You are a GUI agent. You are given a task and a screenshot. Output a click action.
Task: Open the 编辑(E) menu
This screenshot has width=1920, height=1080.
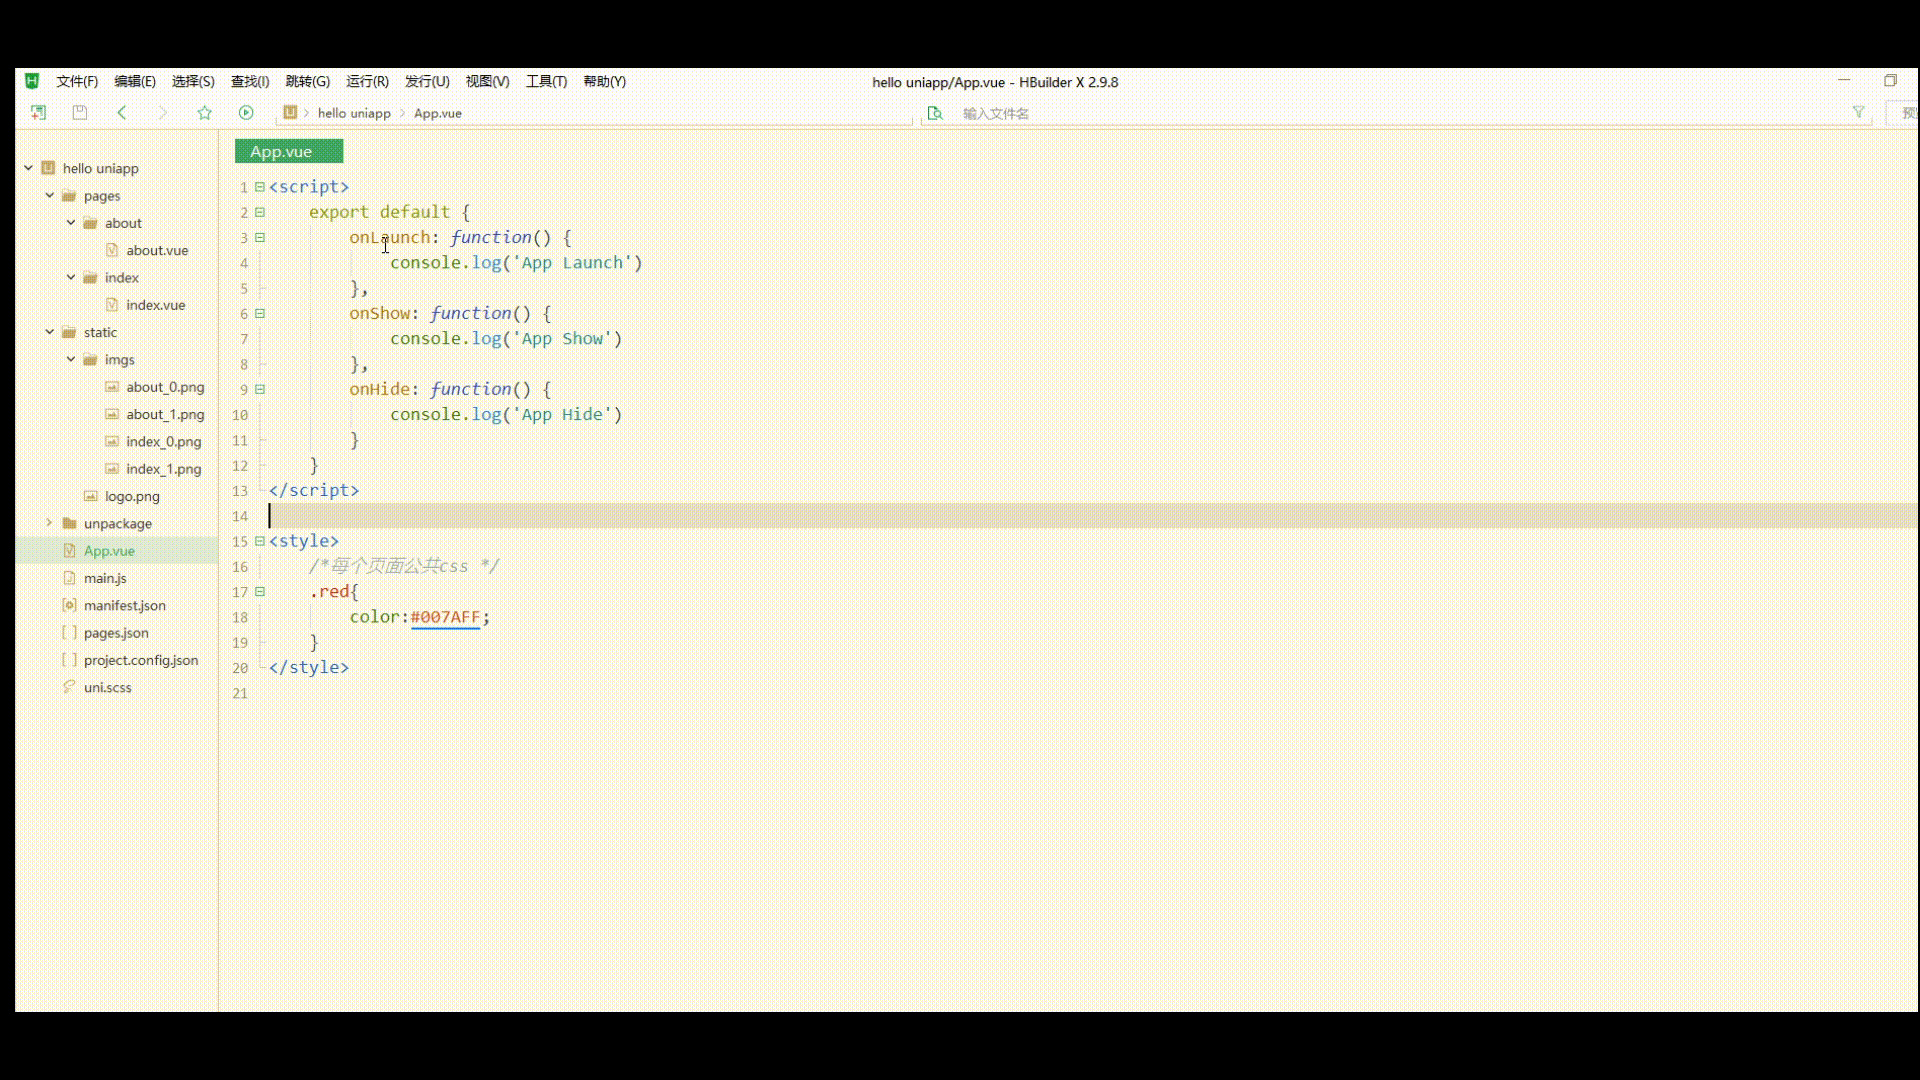[135, 82]
